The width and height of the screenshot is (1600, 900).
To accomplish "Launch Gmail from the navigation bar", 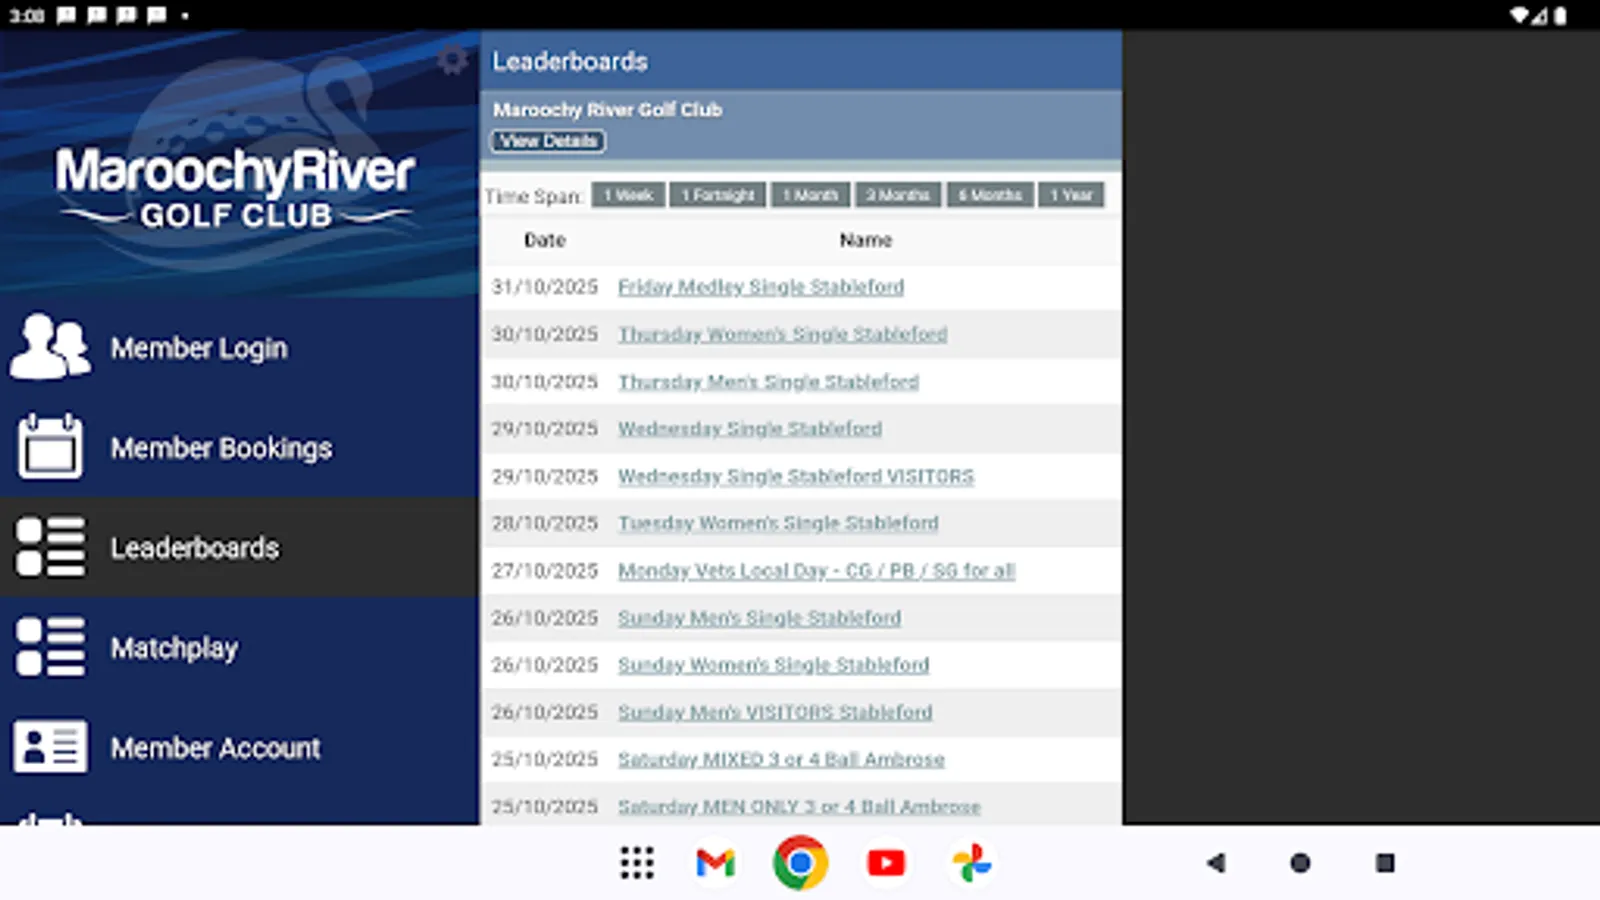I will [713, 863].
